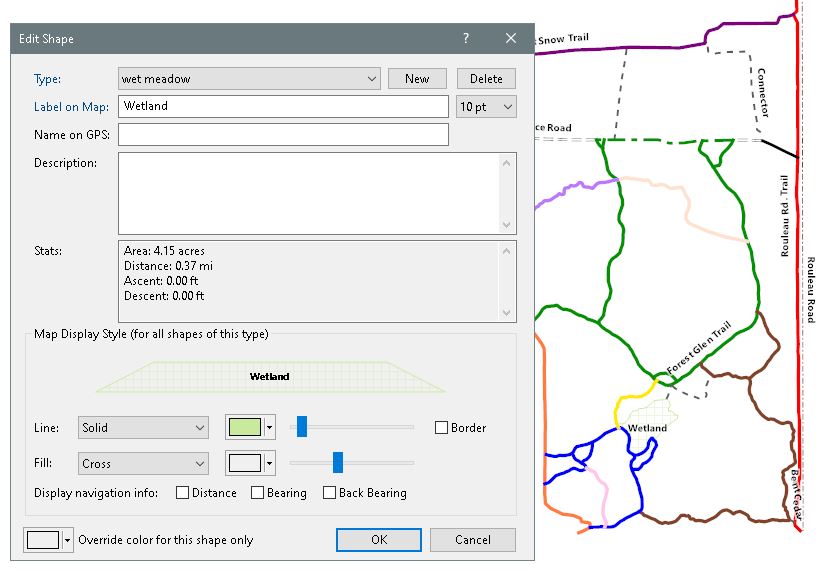Click the fill color swatch

tap(244, 463)
